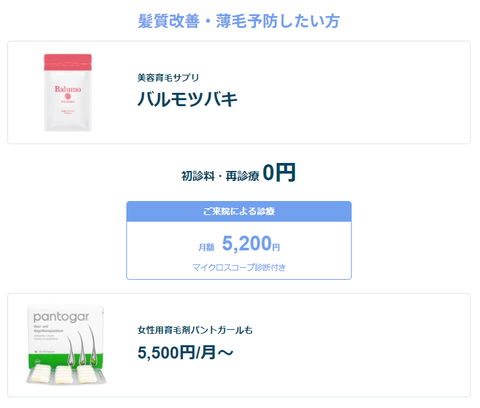Click the 月額 5,200円 price
This screenshot has width=480, height=408.
[239, 244]
